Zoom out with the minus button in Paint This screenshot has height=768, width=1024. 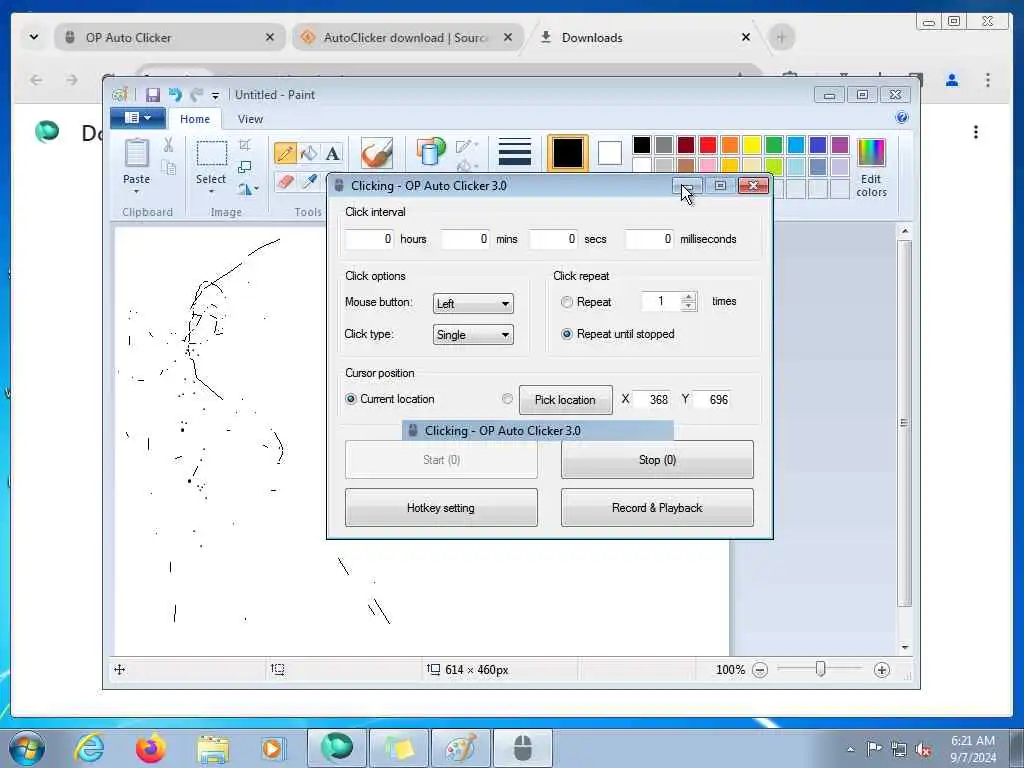coord(760,670)
